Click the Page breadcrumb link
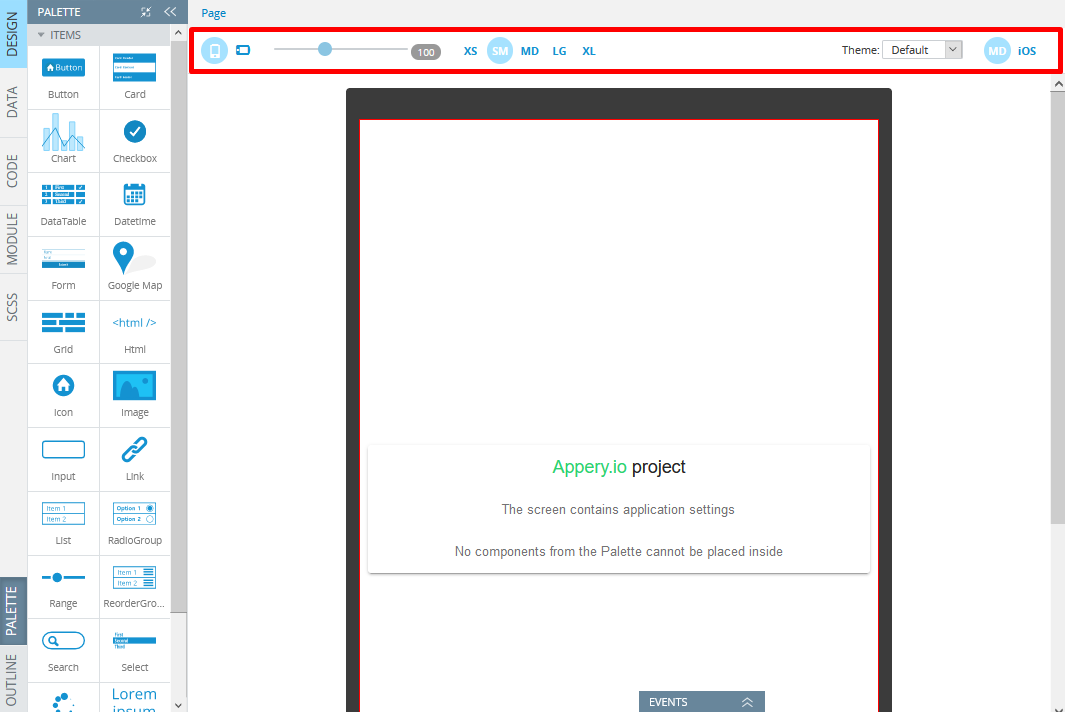 click(213, 13)
